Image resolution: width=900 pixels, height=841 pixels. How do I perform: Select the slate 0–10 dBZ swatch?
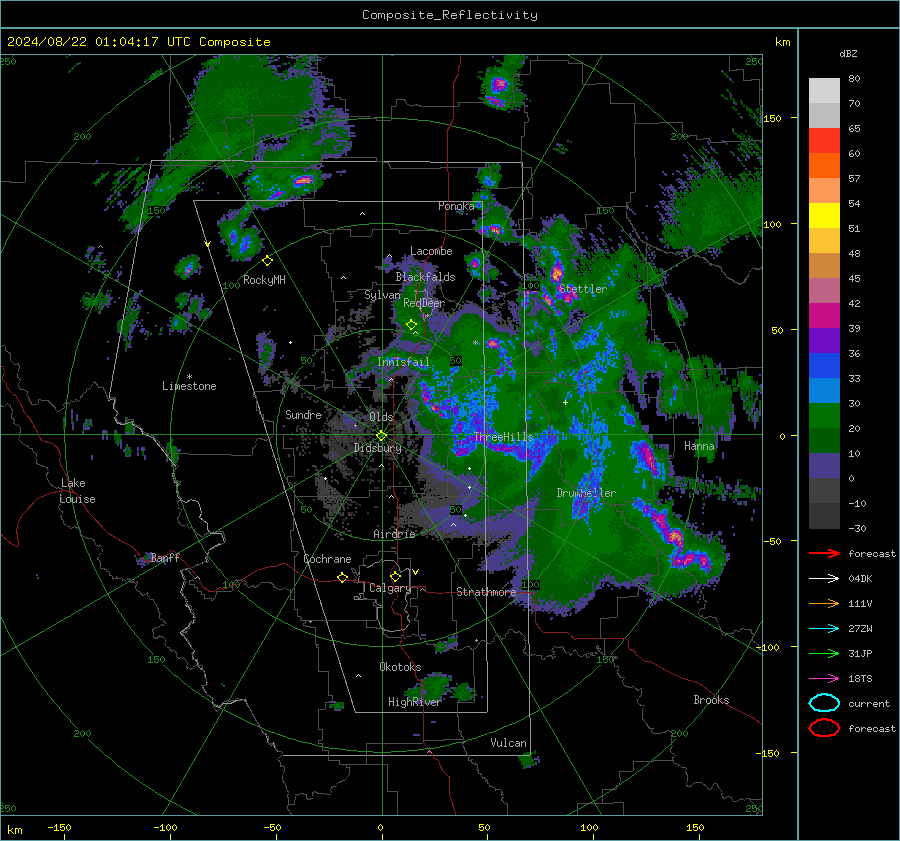coord(824,466)
